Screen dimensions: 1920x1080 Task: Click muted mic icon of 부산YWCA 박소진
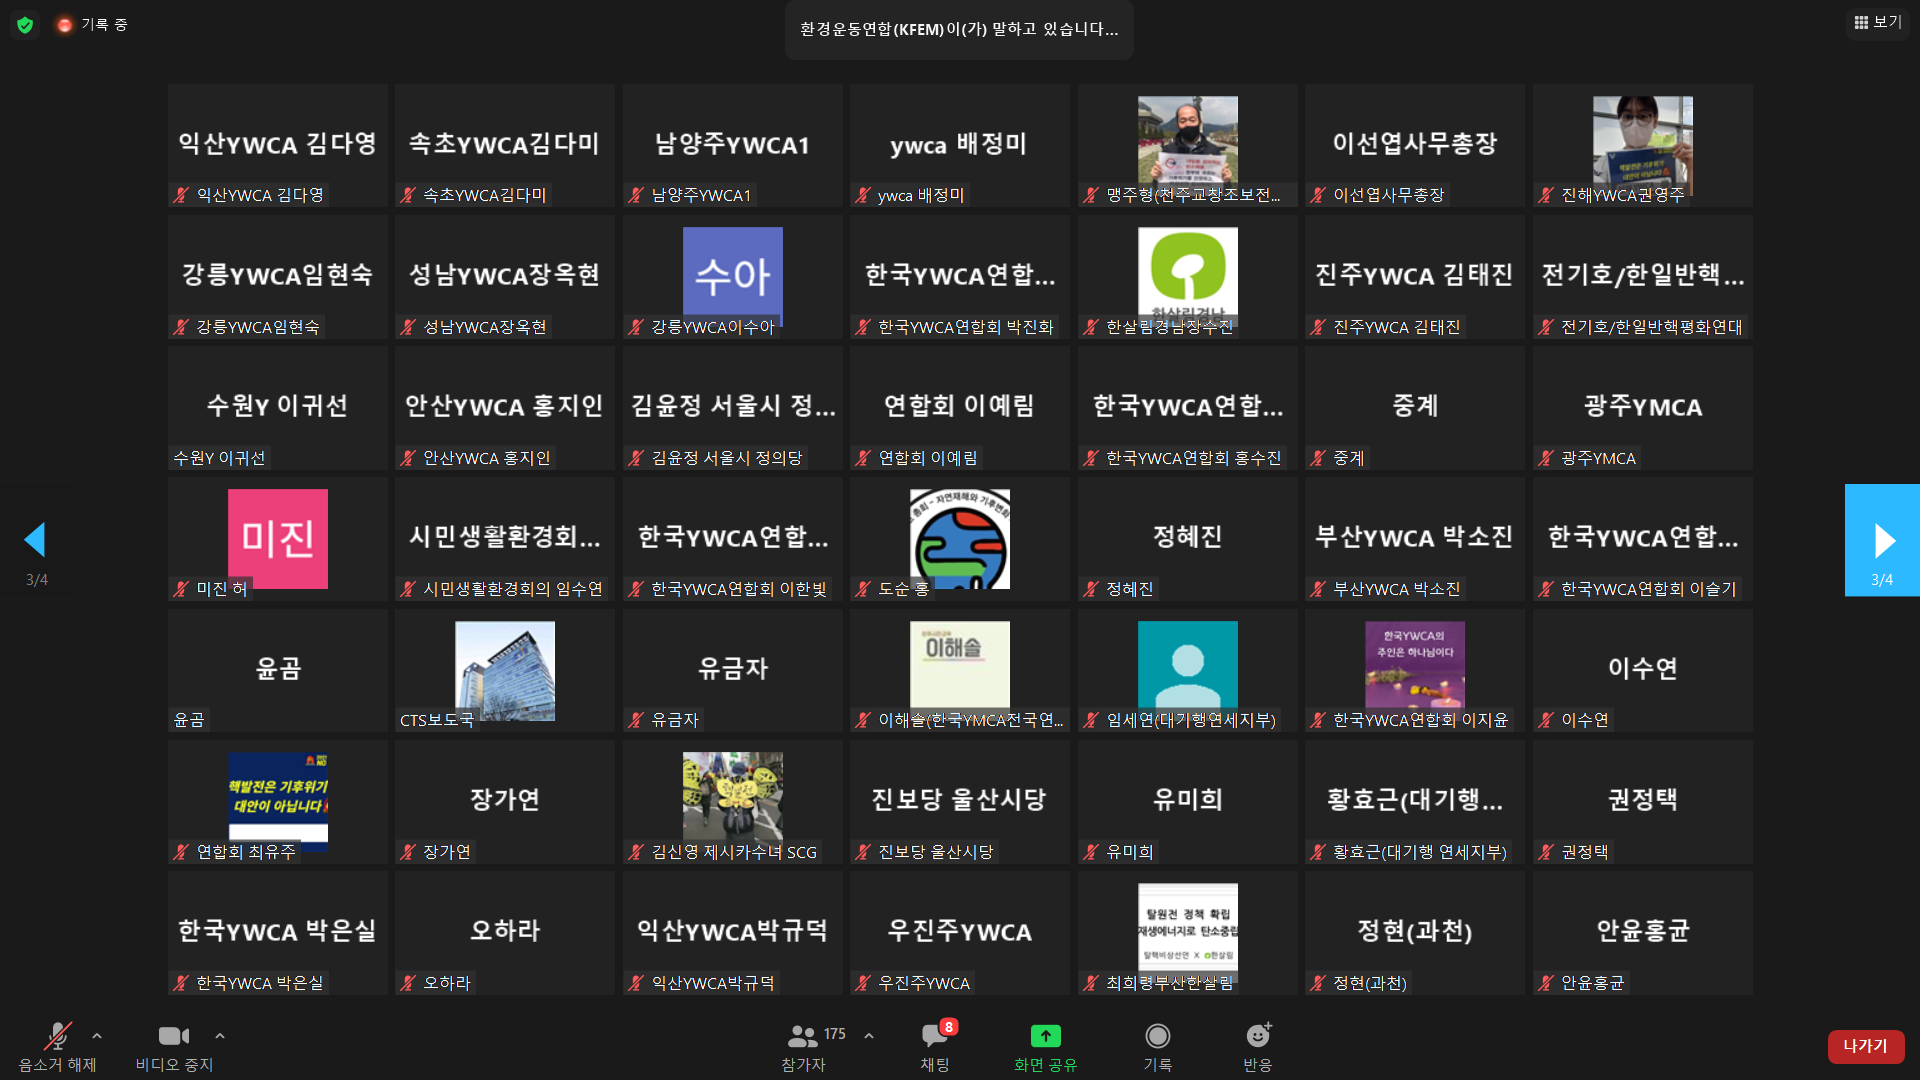point(1318,589)
